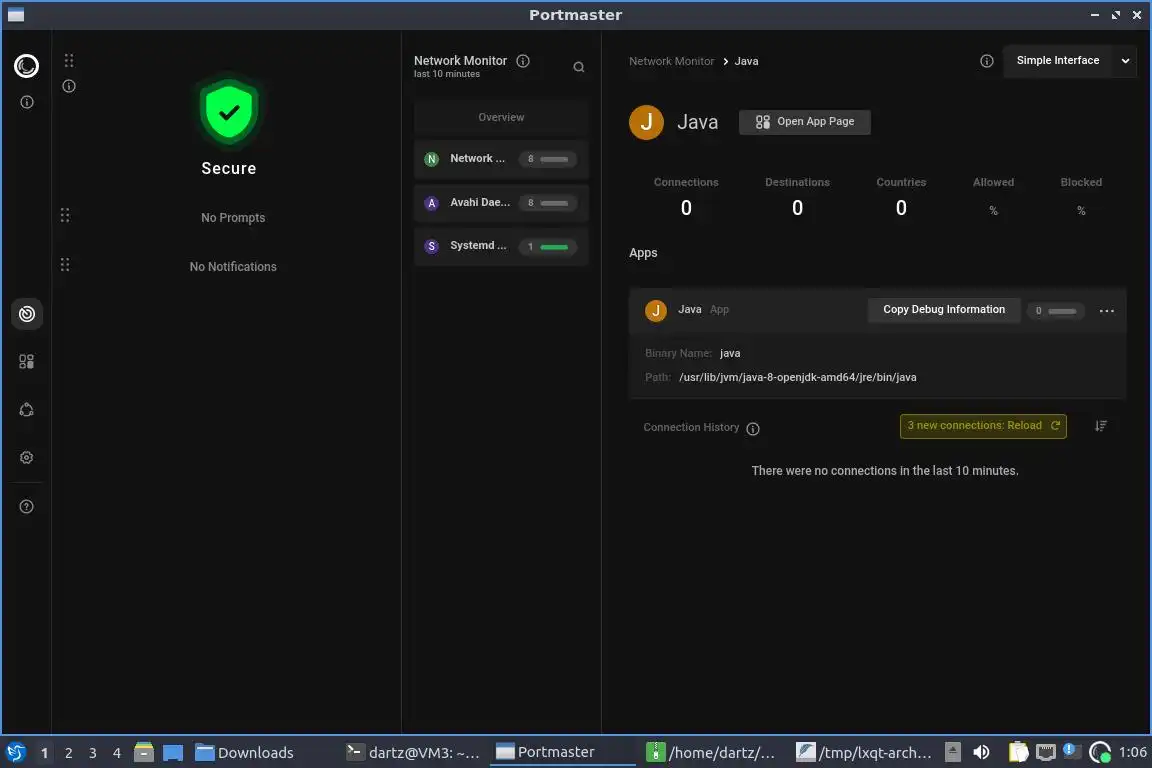Click info icon left of Simple Interface

tap(987, 61)
